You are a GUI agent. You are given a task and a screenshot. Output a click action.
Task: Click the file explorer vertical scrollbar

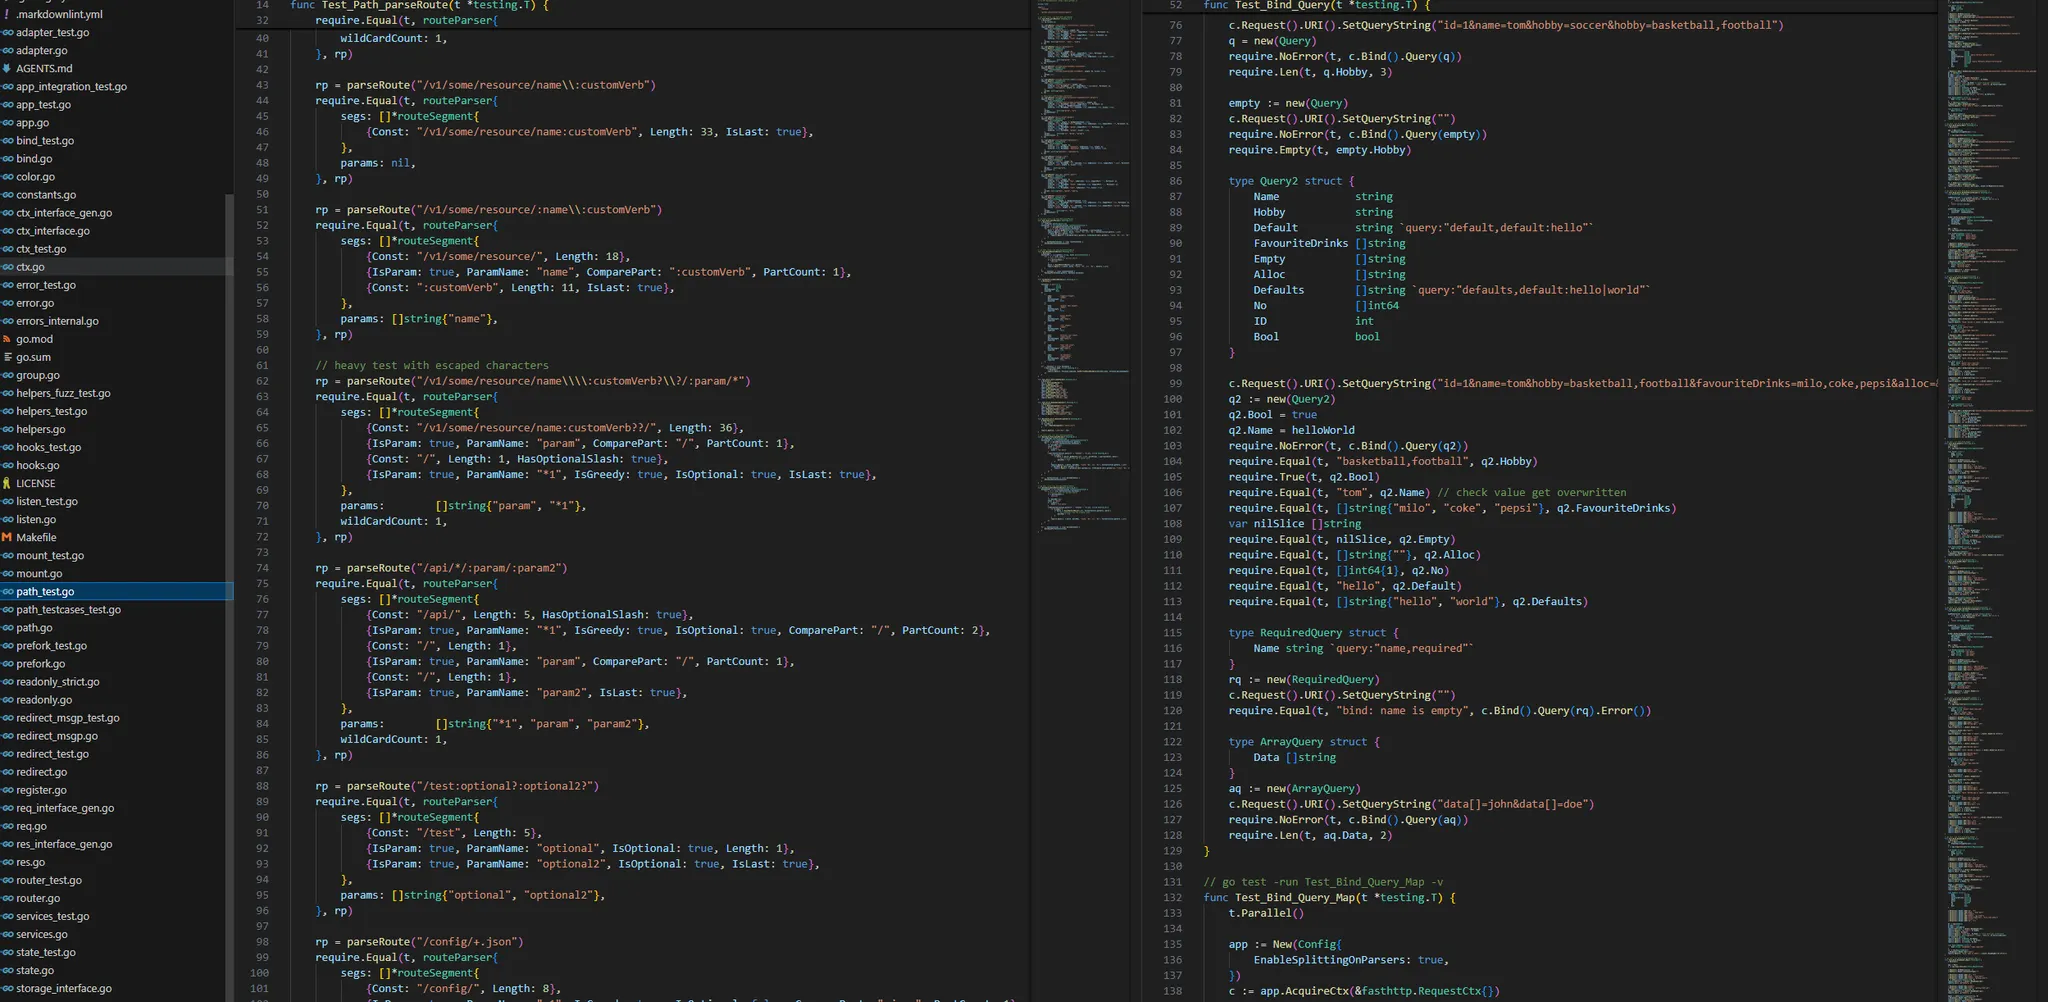click(x=230, y=596)
